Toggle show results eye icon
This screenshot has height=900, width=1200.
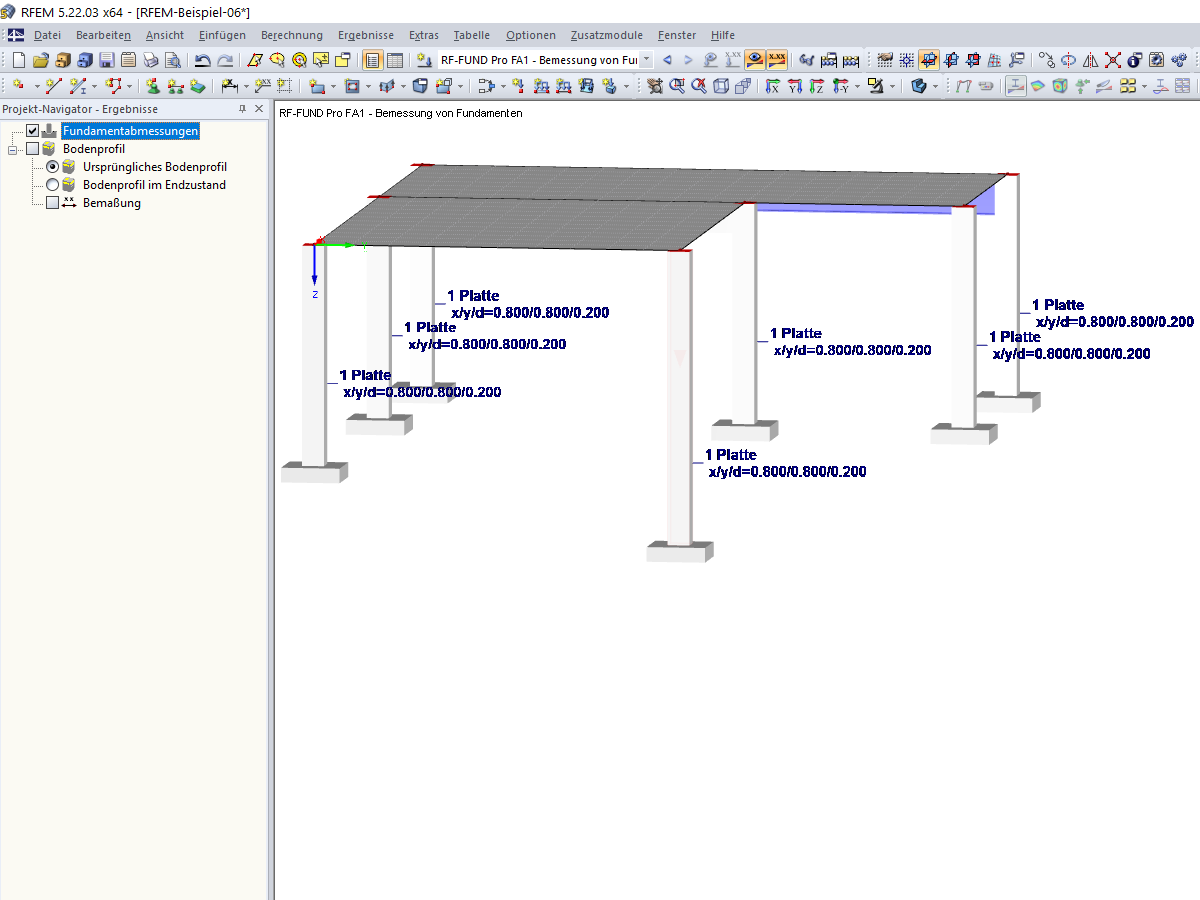(x=757, y=60)
